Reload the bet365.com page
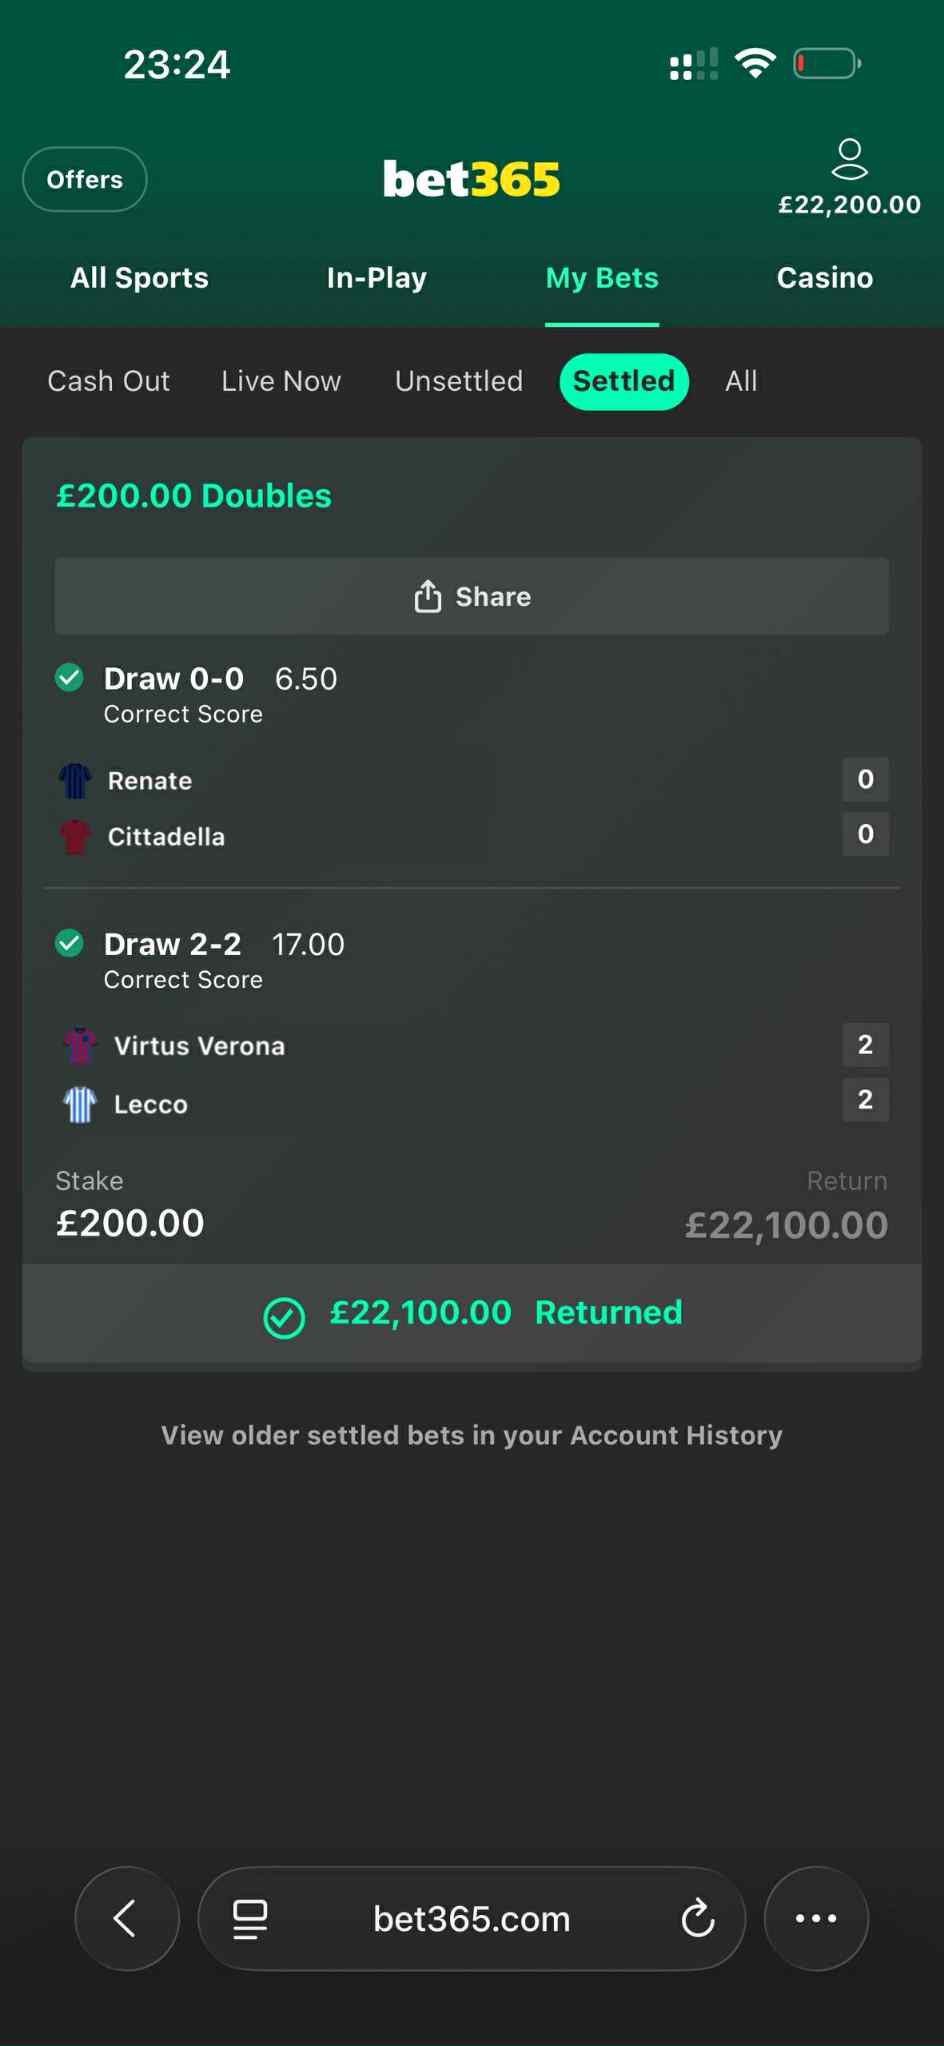This screenshot has height=2046, width=944. point(698,1918)
